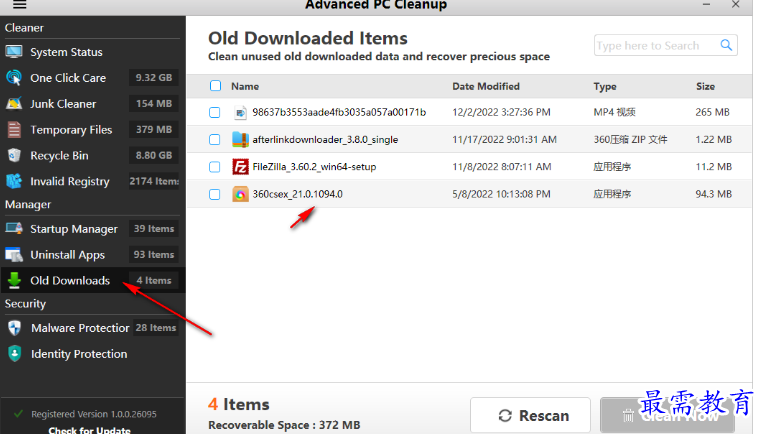Screen dimensions: 762x434
Task: Open Identity Protection section
Action: tap(92, 354)
